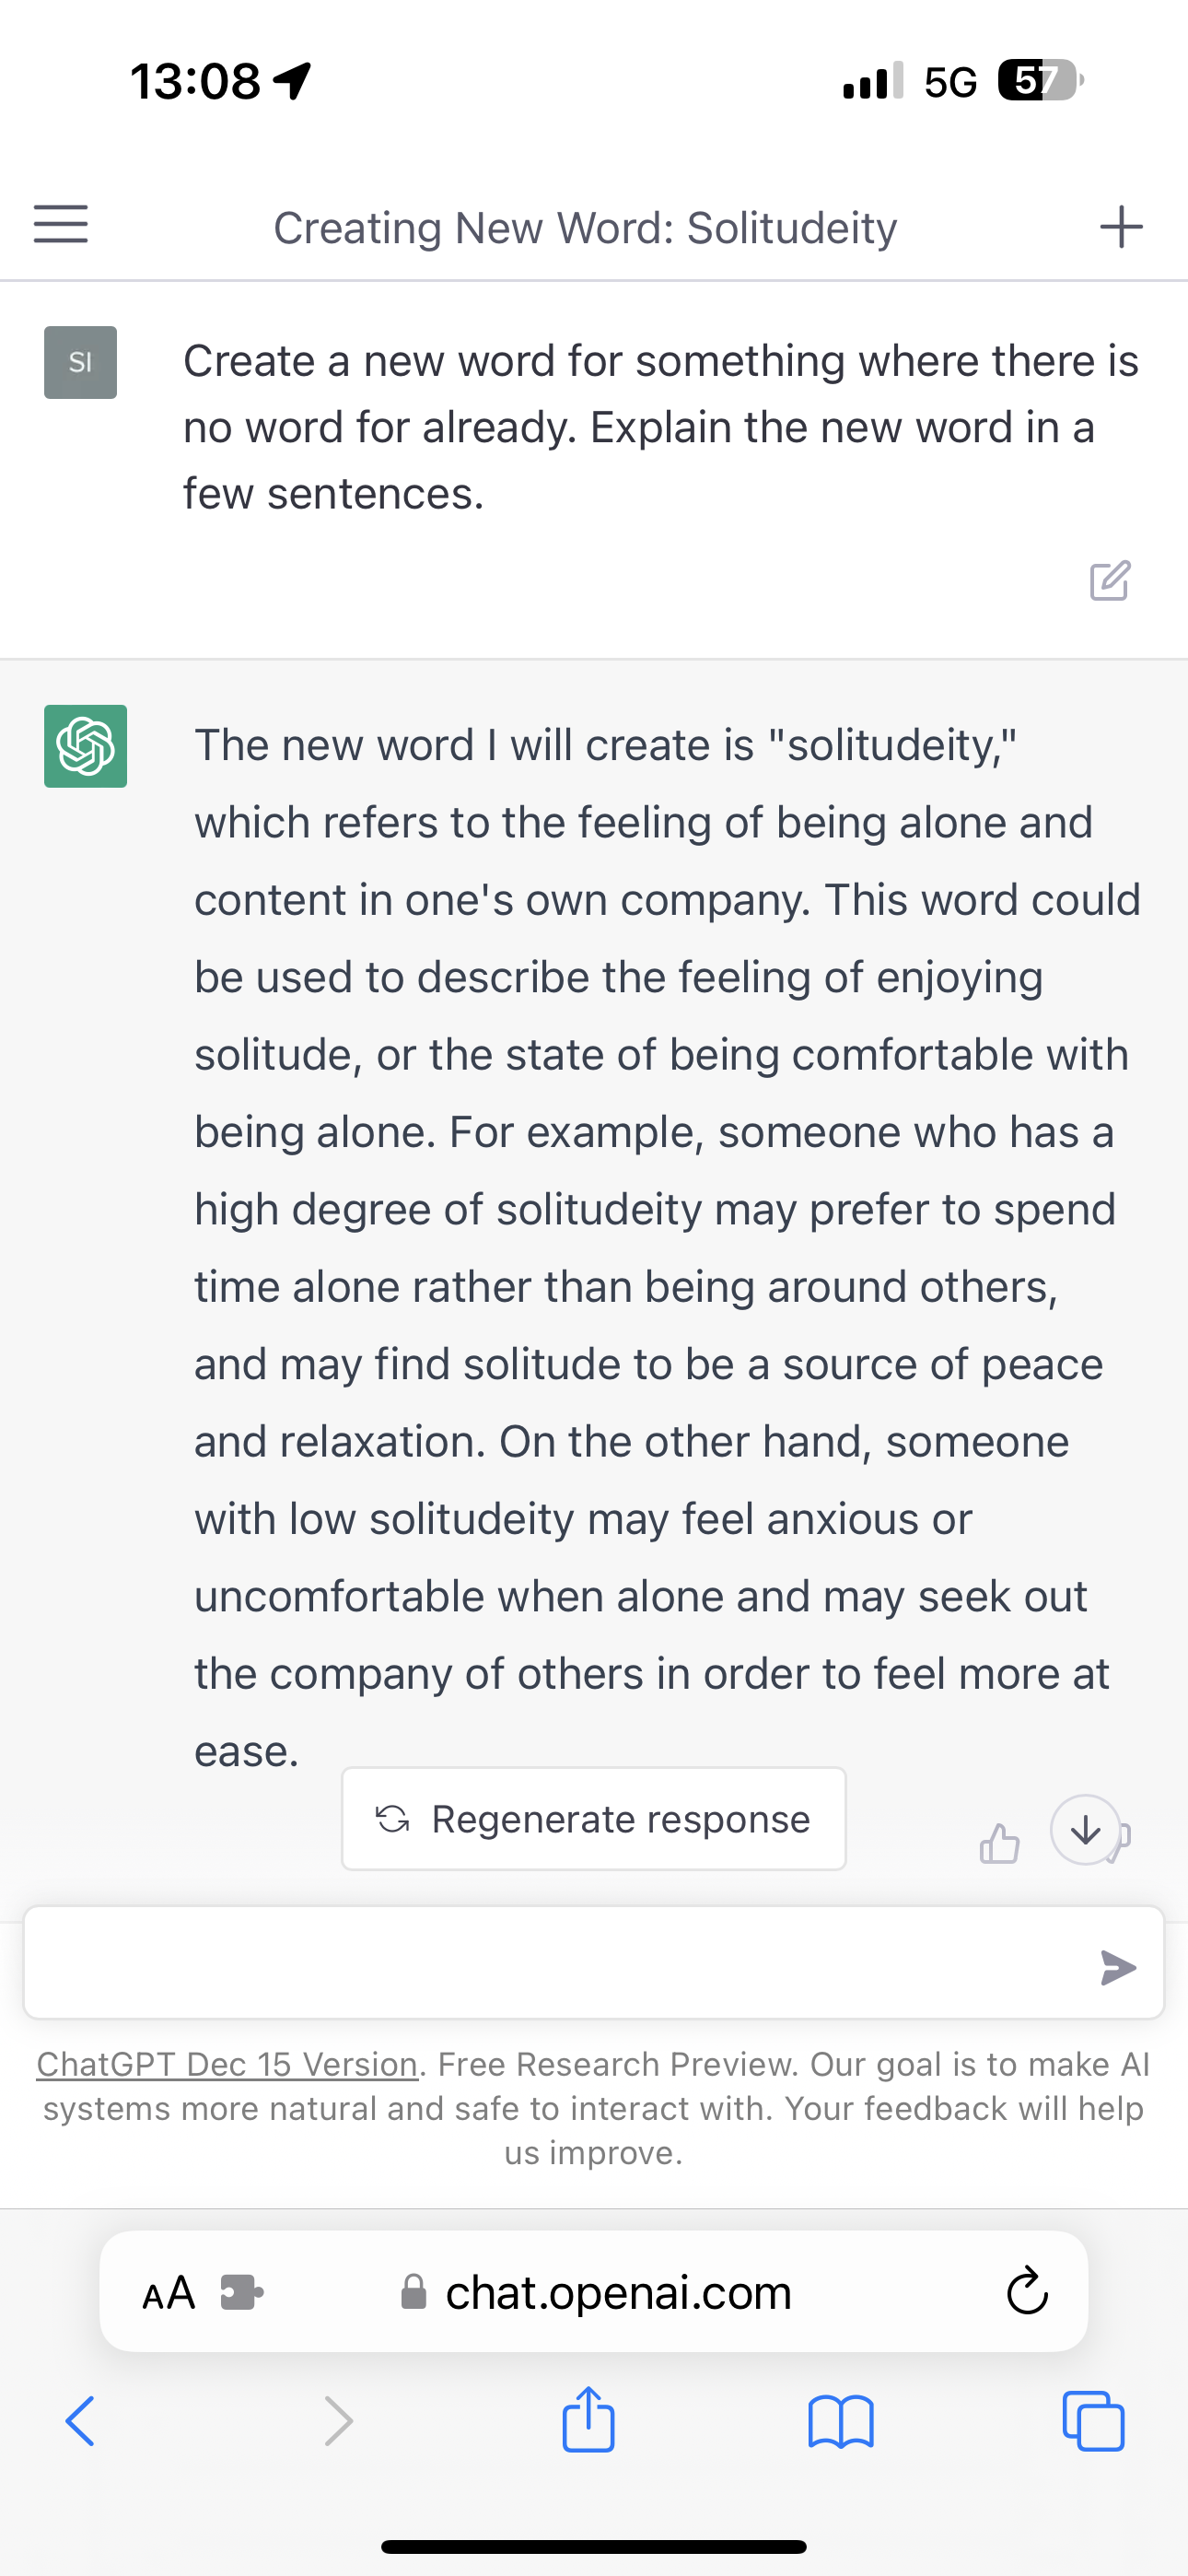The width and height of the screenshot is (1188, 2576).
Task: Open the ChatGPT Dec 15 Version link
Action: pyautogui.click(x=227, y=2064)
